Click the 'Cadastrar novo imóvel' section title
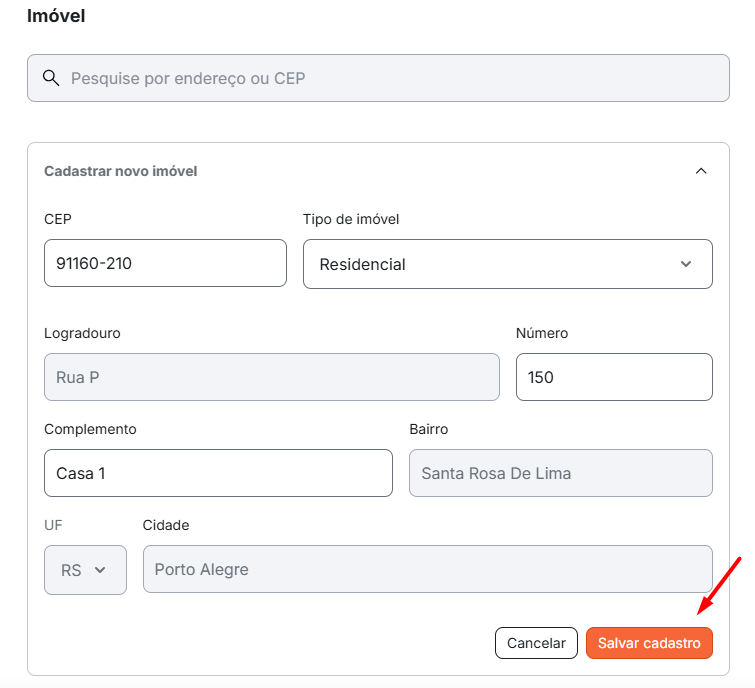 (x=120, y=171)
